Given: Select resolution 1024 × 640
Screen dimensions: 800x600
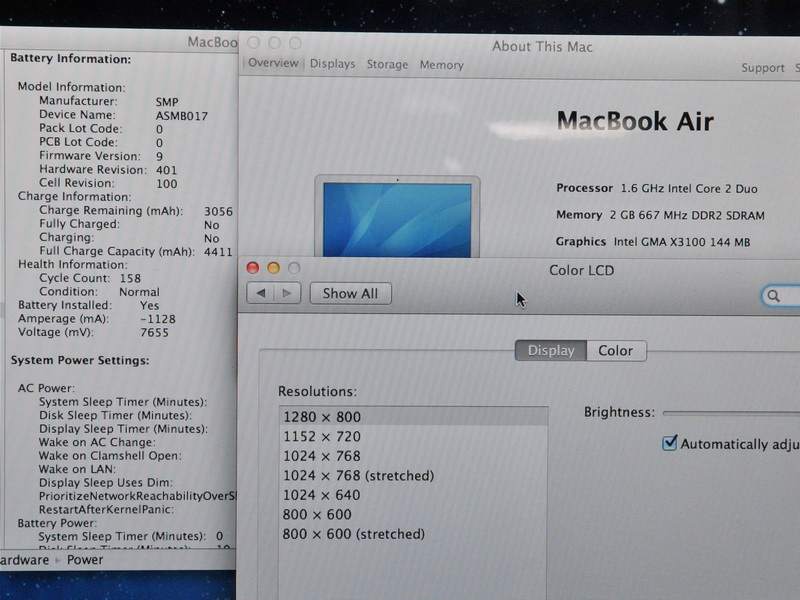Looking at the screenshot, I should [x=414, y=495].
